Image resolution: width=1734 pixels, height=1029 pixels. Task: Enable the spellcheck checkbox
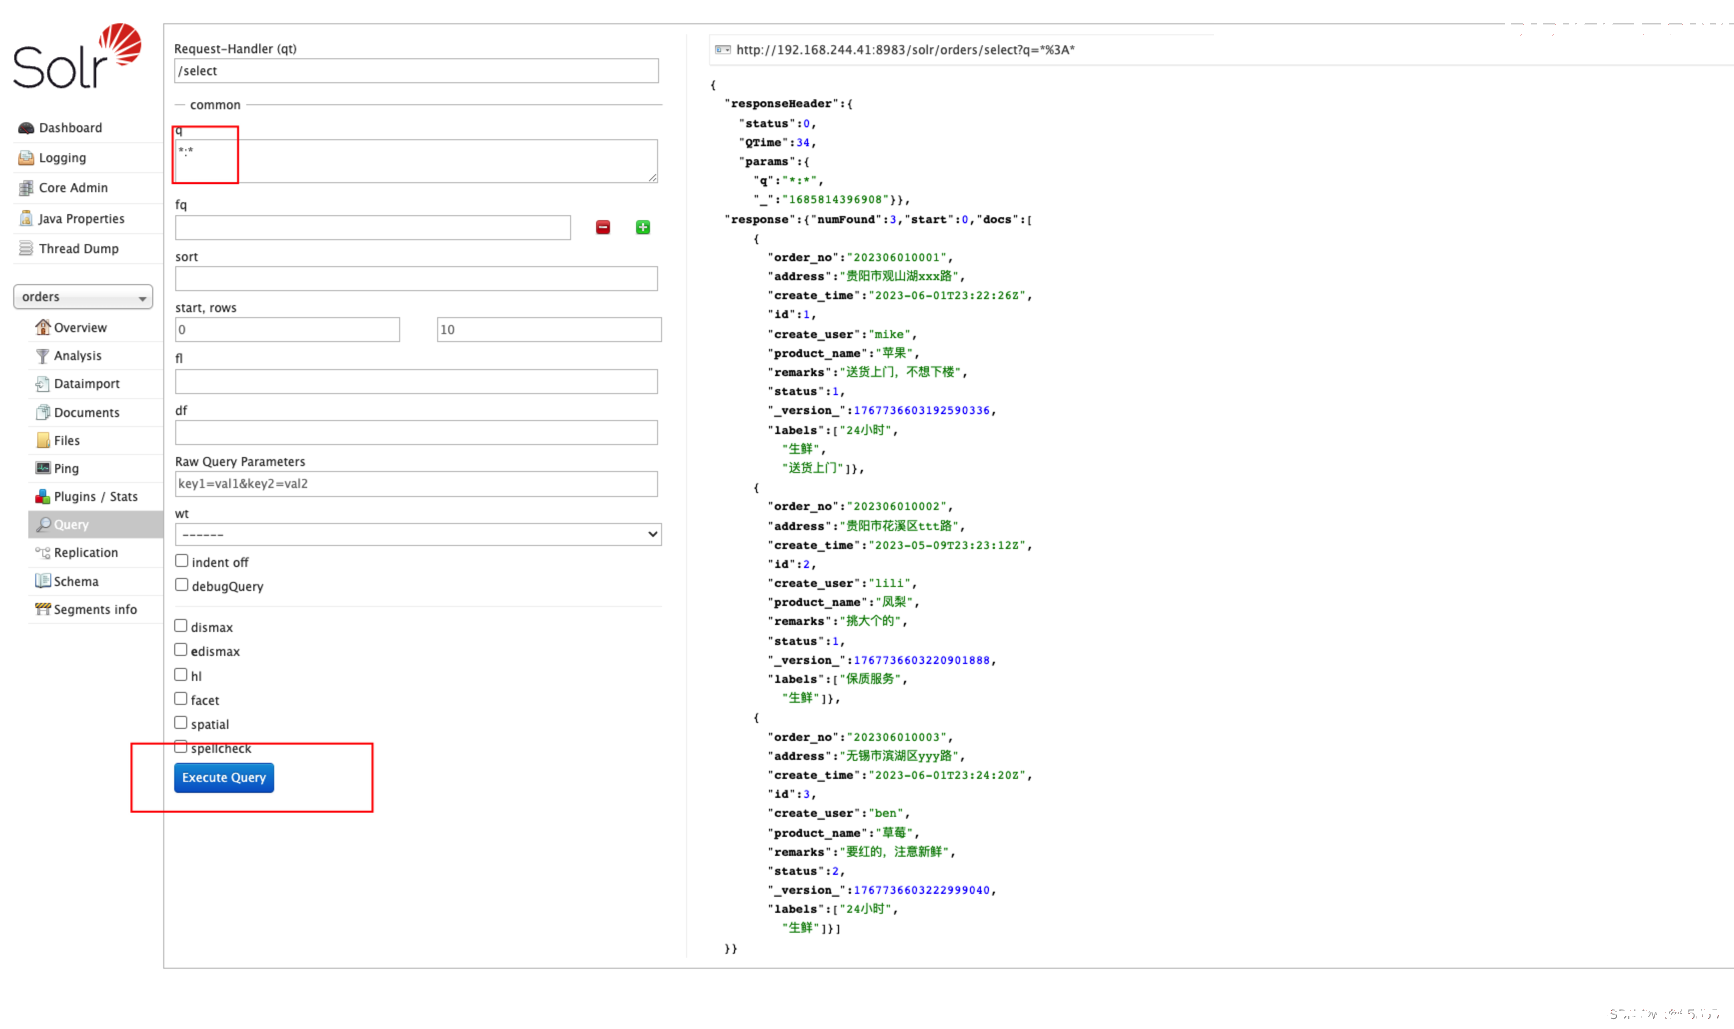(181, 747)
